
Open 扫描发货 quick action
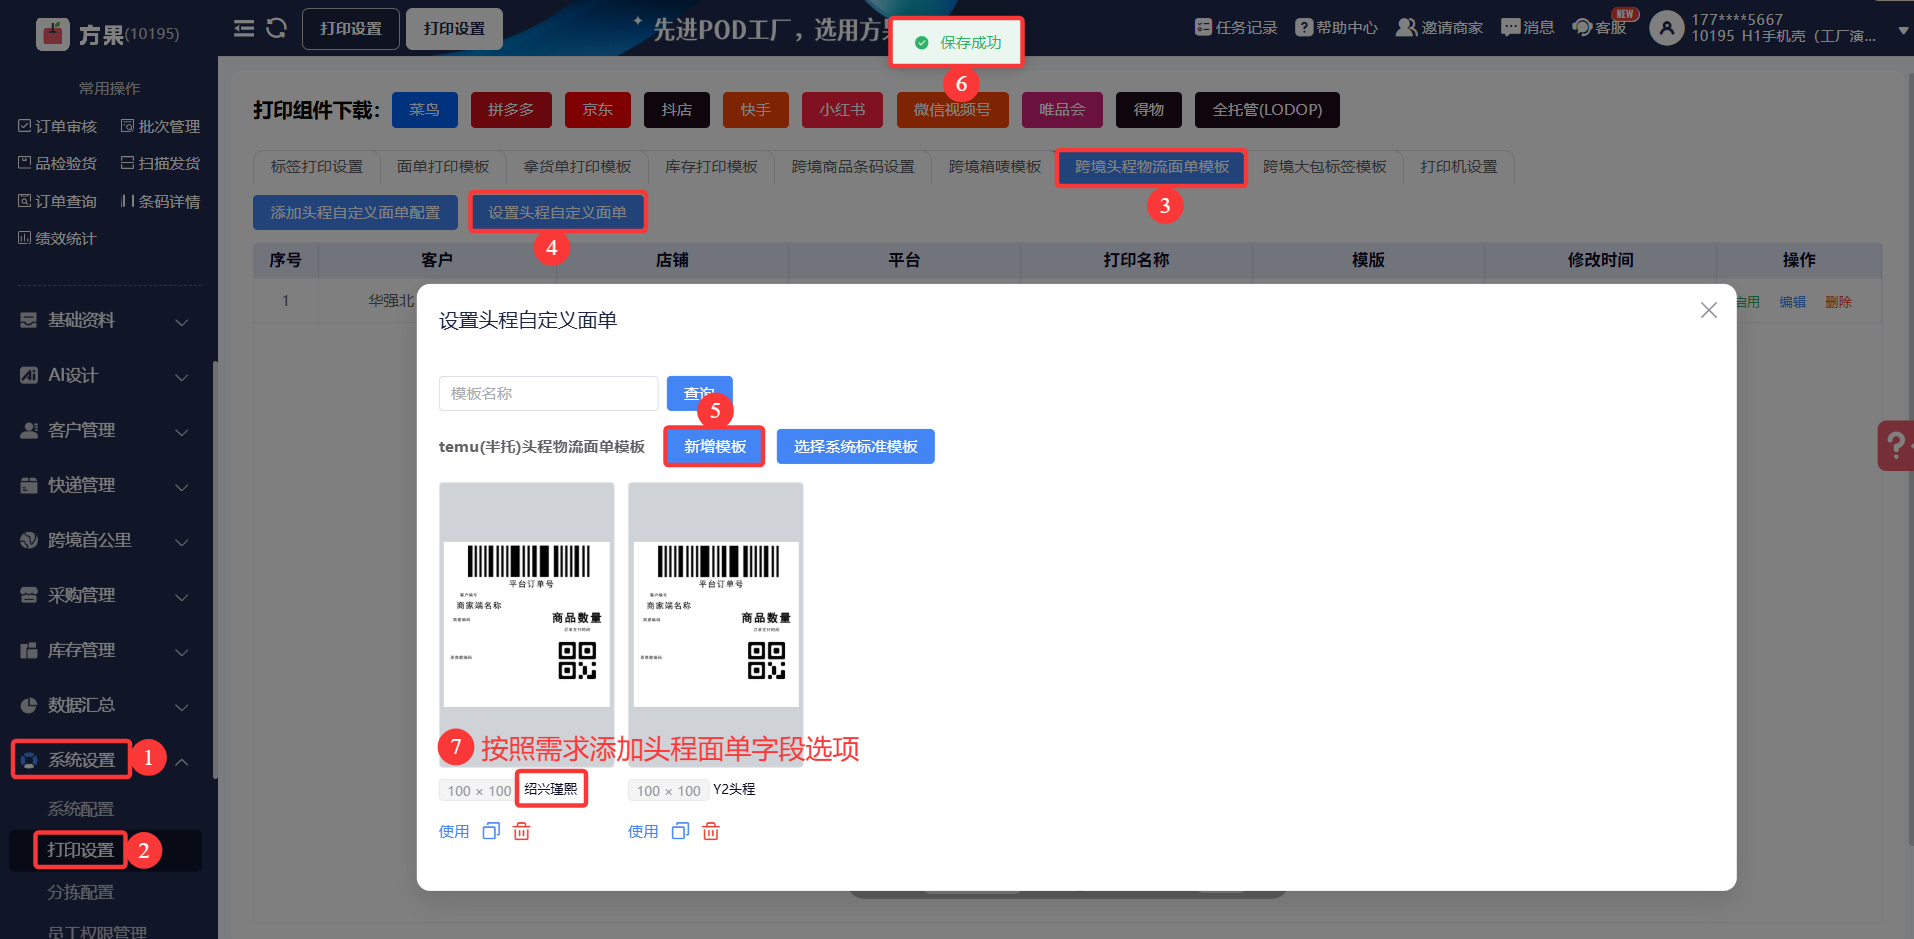click(x=160, y=163)
